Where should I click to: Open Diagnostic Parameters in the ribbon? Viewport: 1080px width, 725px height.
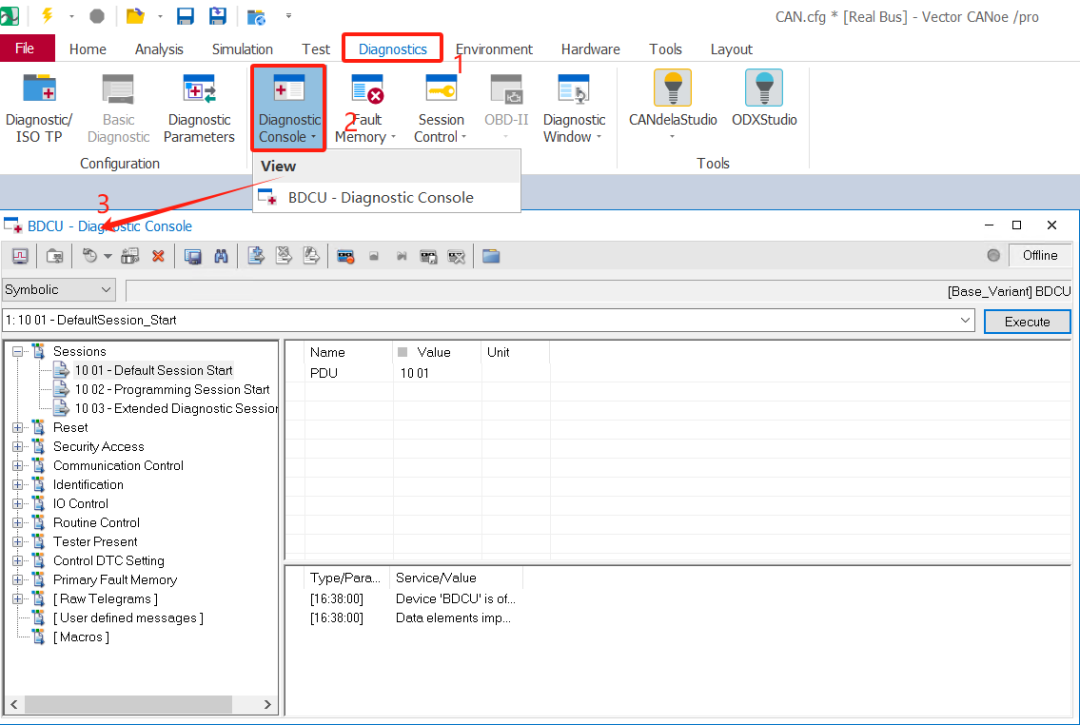coord(199,108)
